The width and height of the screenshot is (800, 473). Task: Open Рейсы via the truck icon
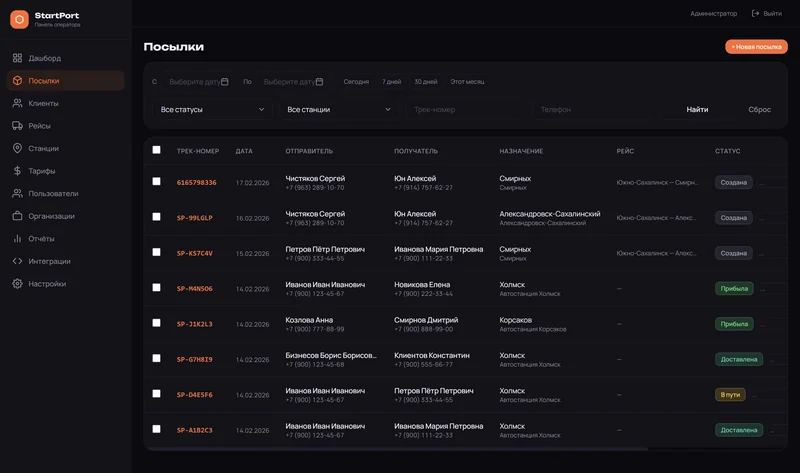pyautogui.click(x=17, y=126)
